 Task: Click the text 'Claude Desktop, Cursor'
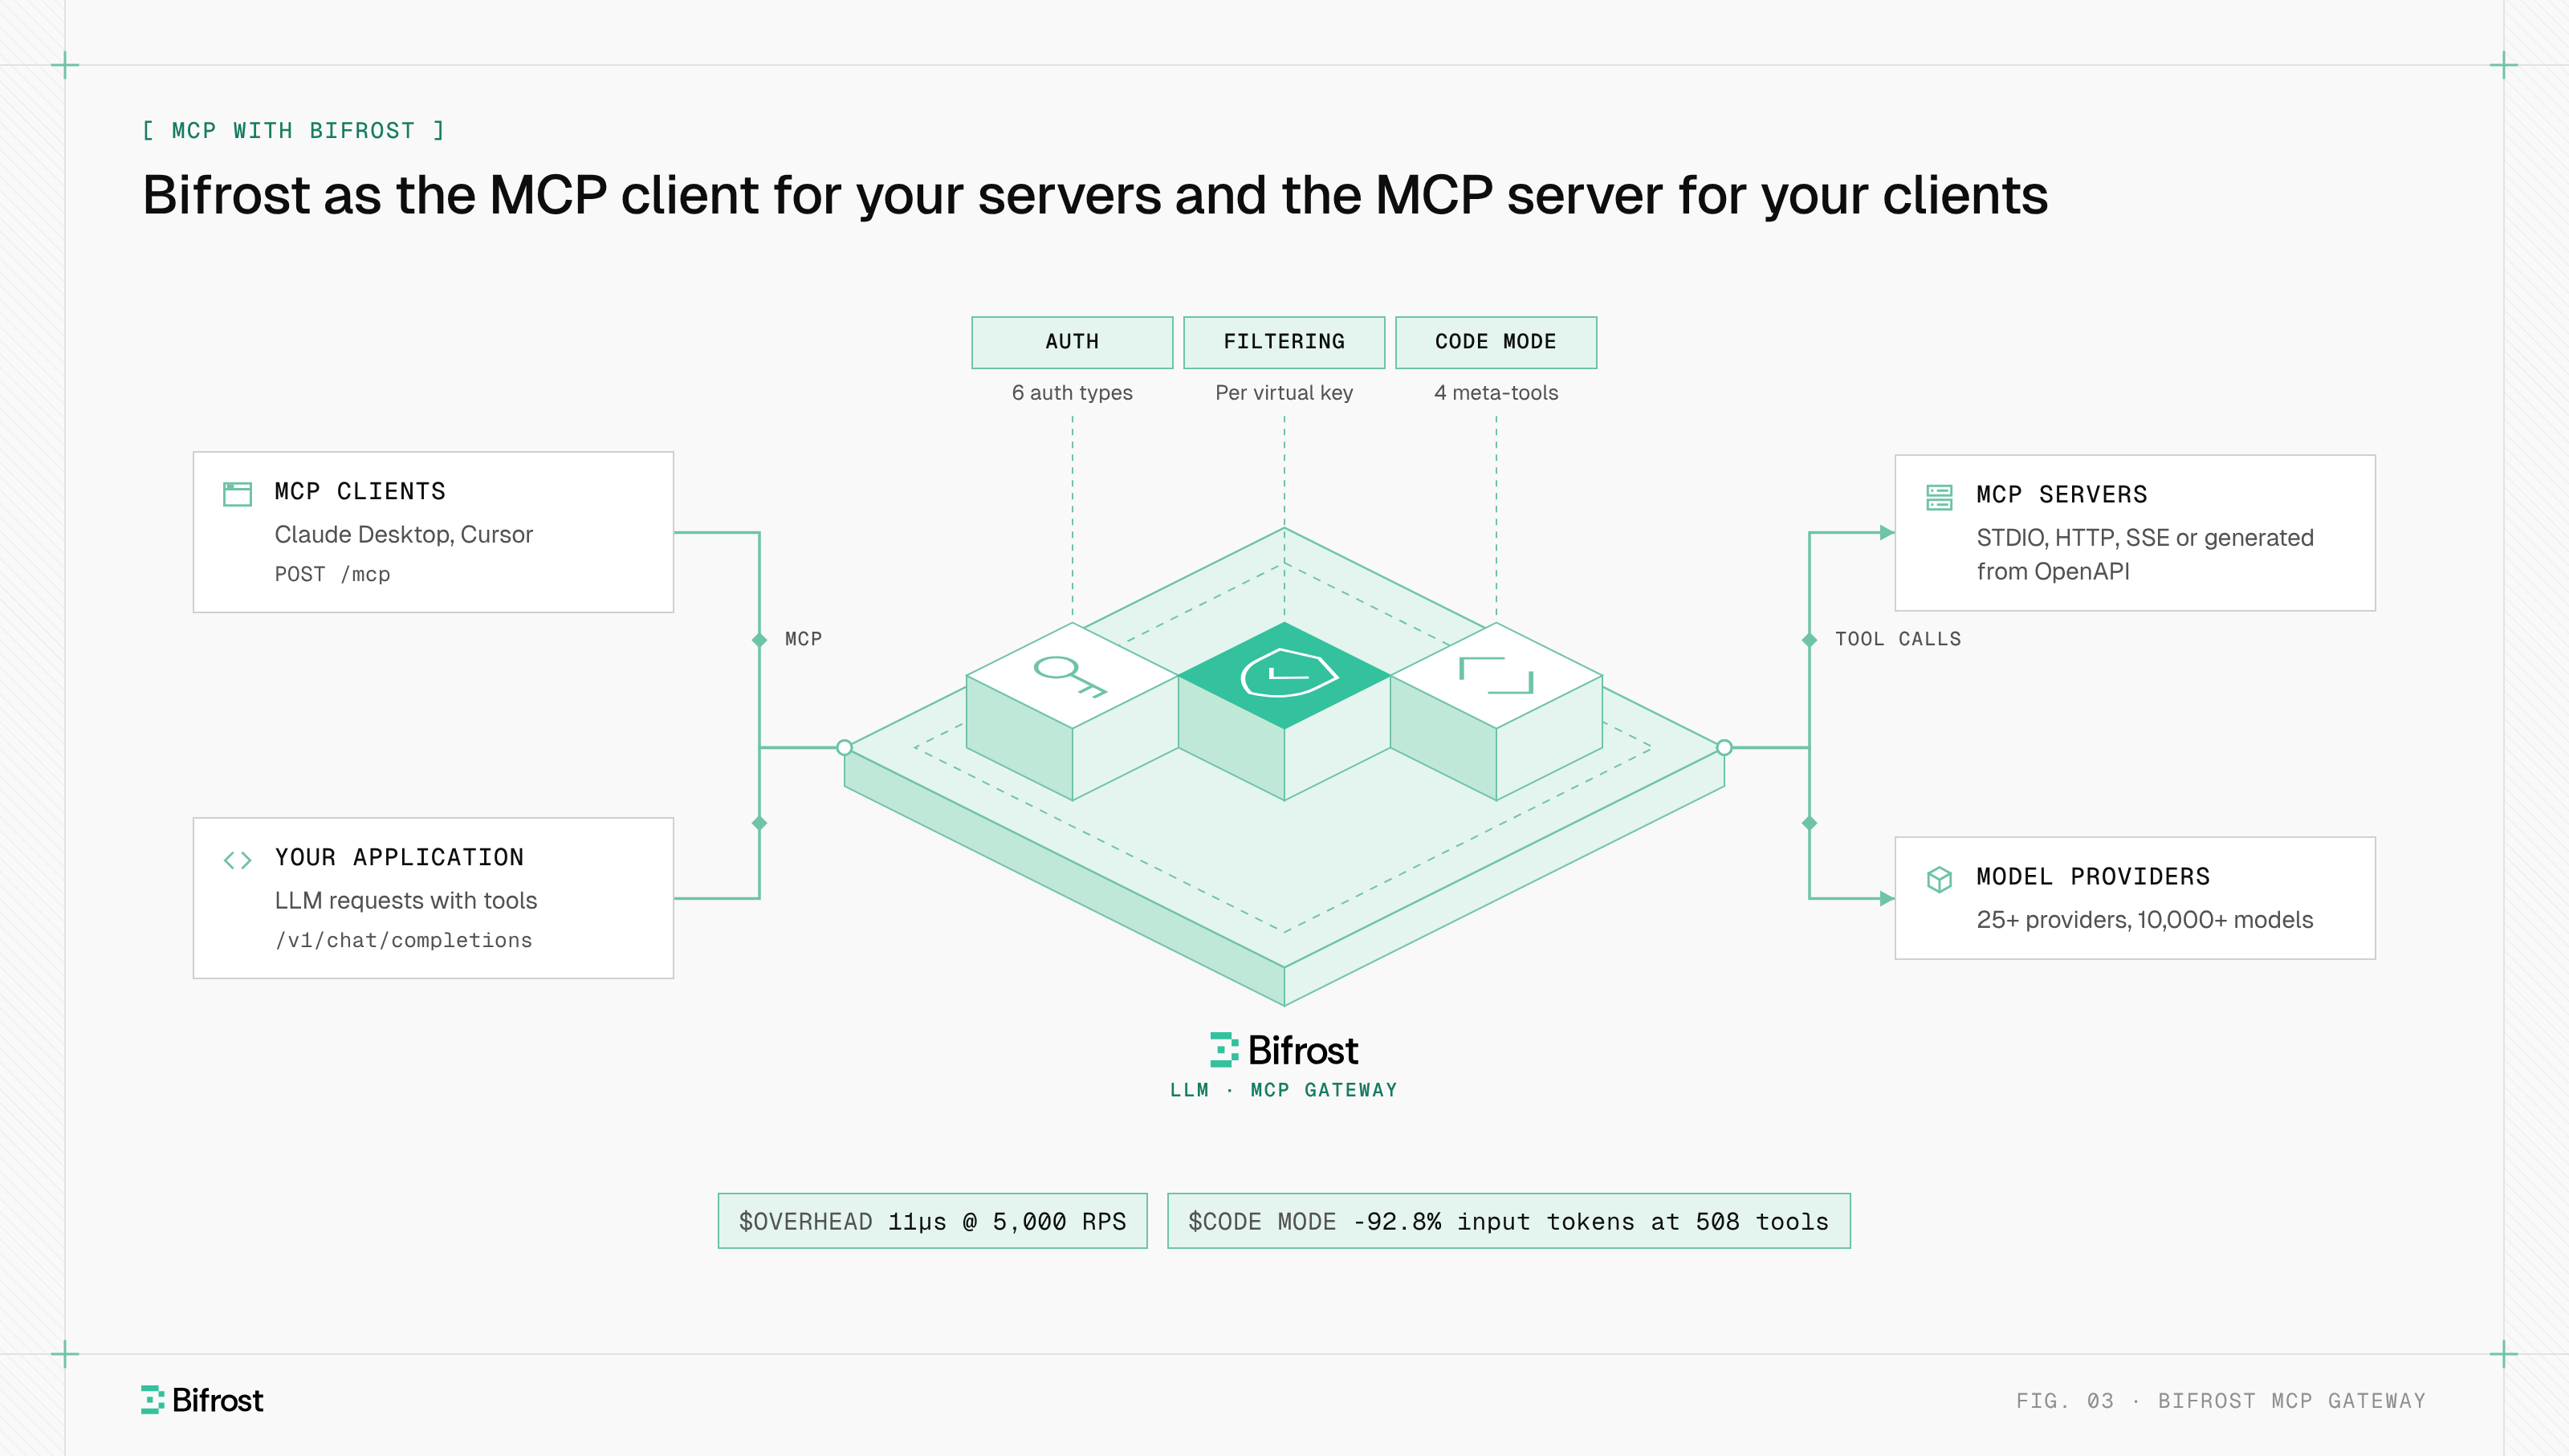[404, 535]
